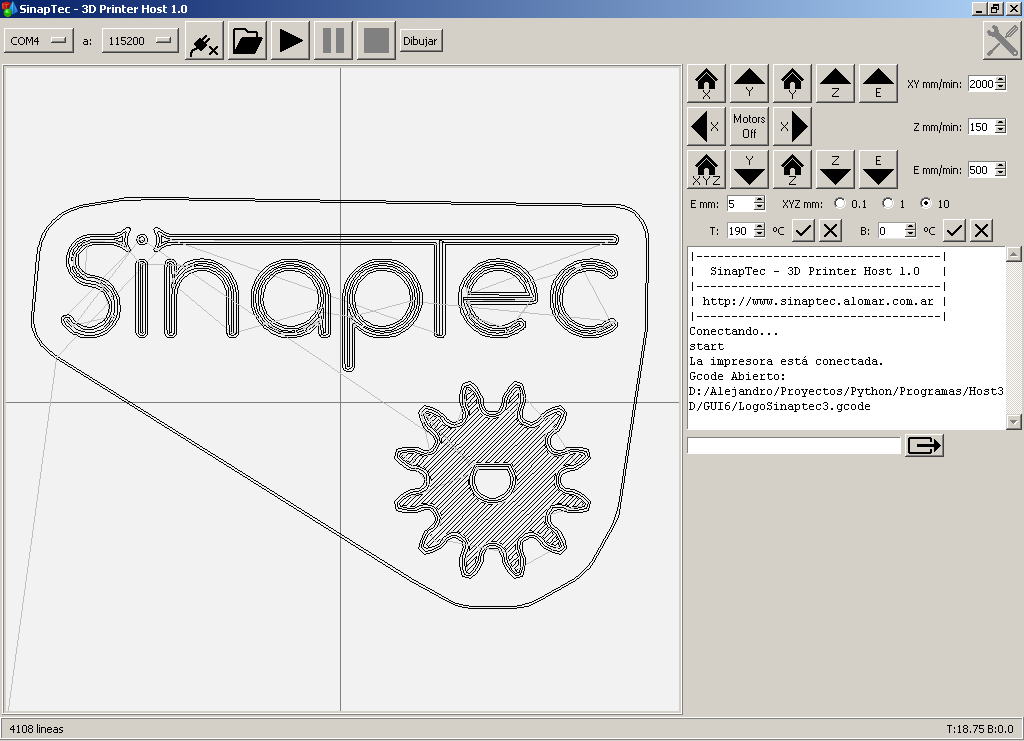Move Y axis up

(749, 84)
